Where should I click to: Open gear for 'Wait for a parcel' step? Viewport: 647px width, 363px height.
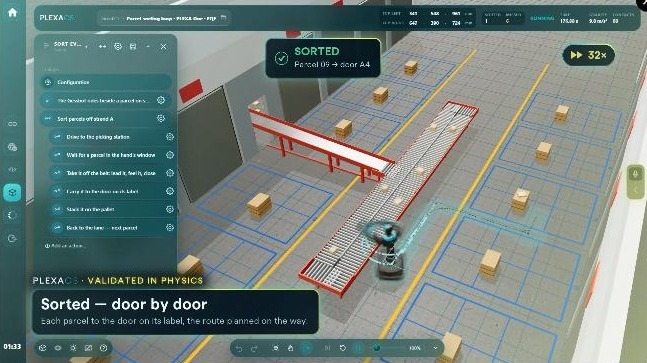(x=170, y=155)
